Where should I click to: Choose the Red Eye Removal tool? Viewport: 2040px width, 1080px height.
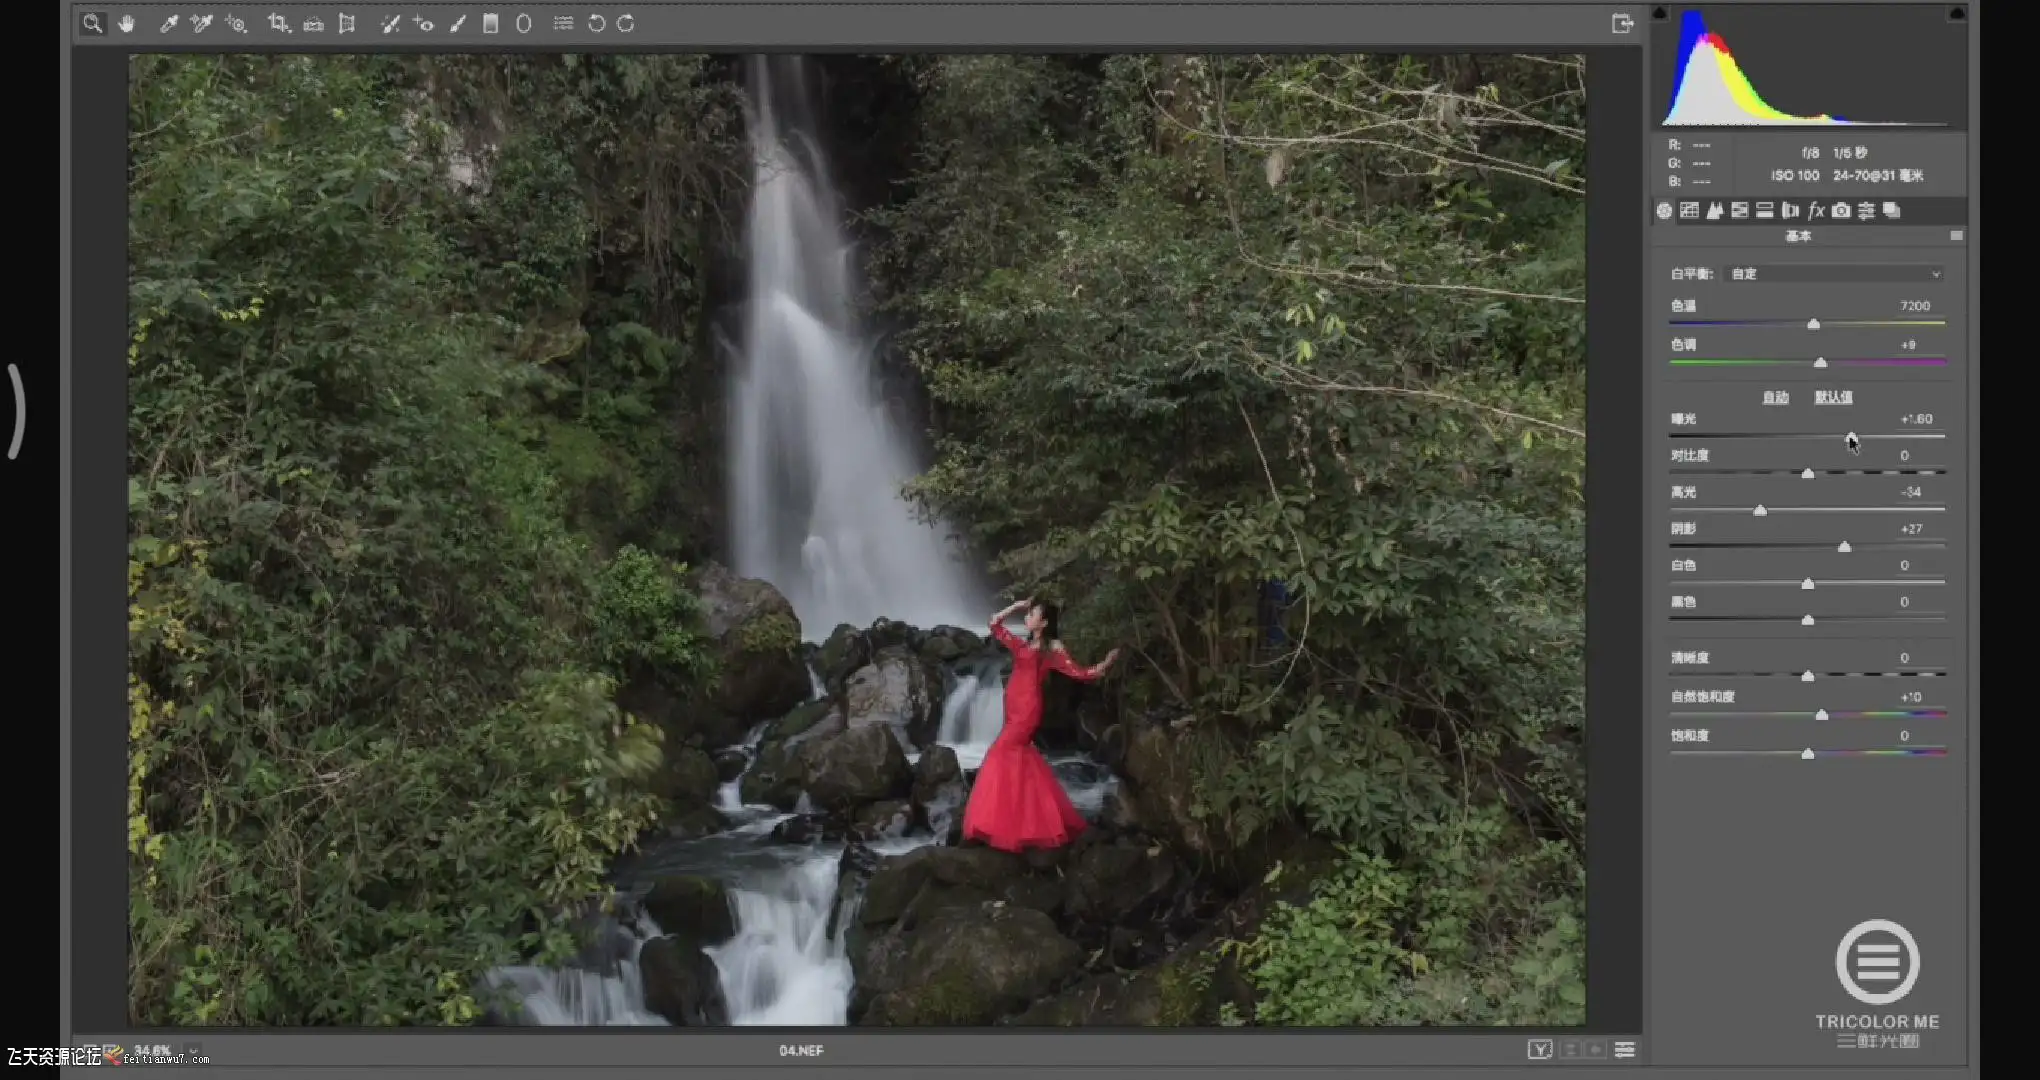[424, 23]
